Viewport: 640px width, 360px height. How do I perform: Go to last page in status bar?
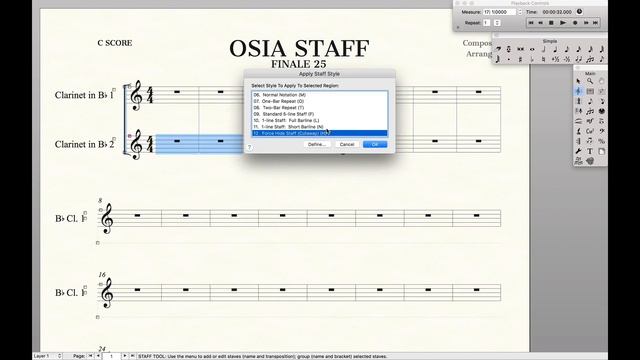point(132,356)
